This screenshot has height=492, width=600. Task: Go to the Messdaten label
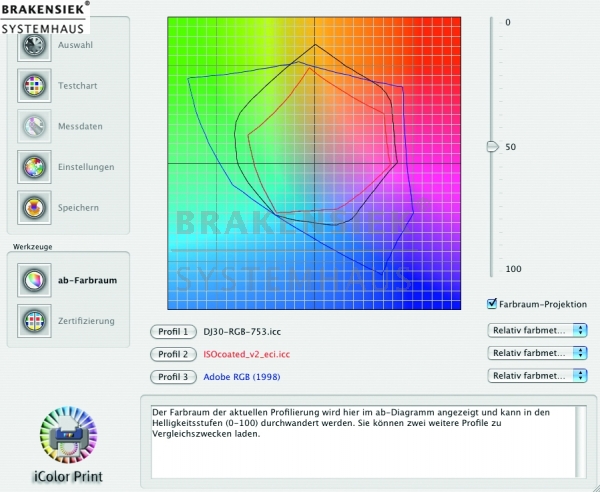pyautogui.click(x=80, y=126)
